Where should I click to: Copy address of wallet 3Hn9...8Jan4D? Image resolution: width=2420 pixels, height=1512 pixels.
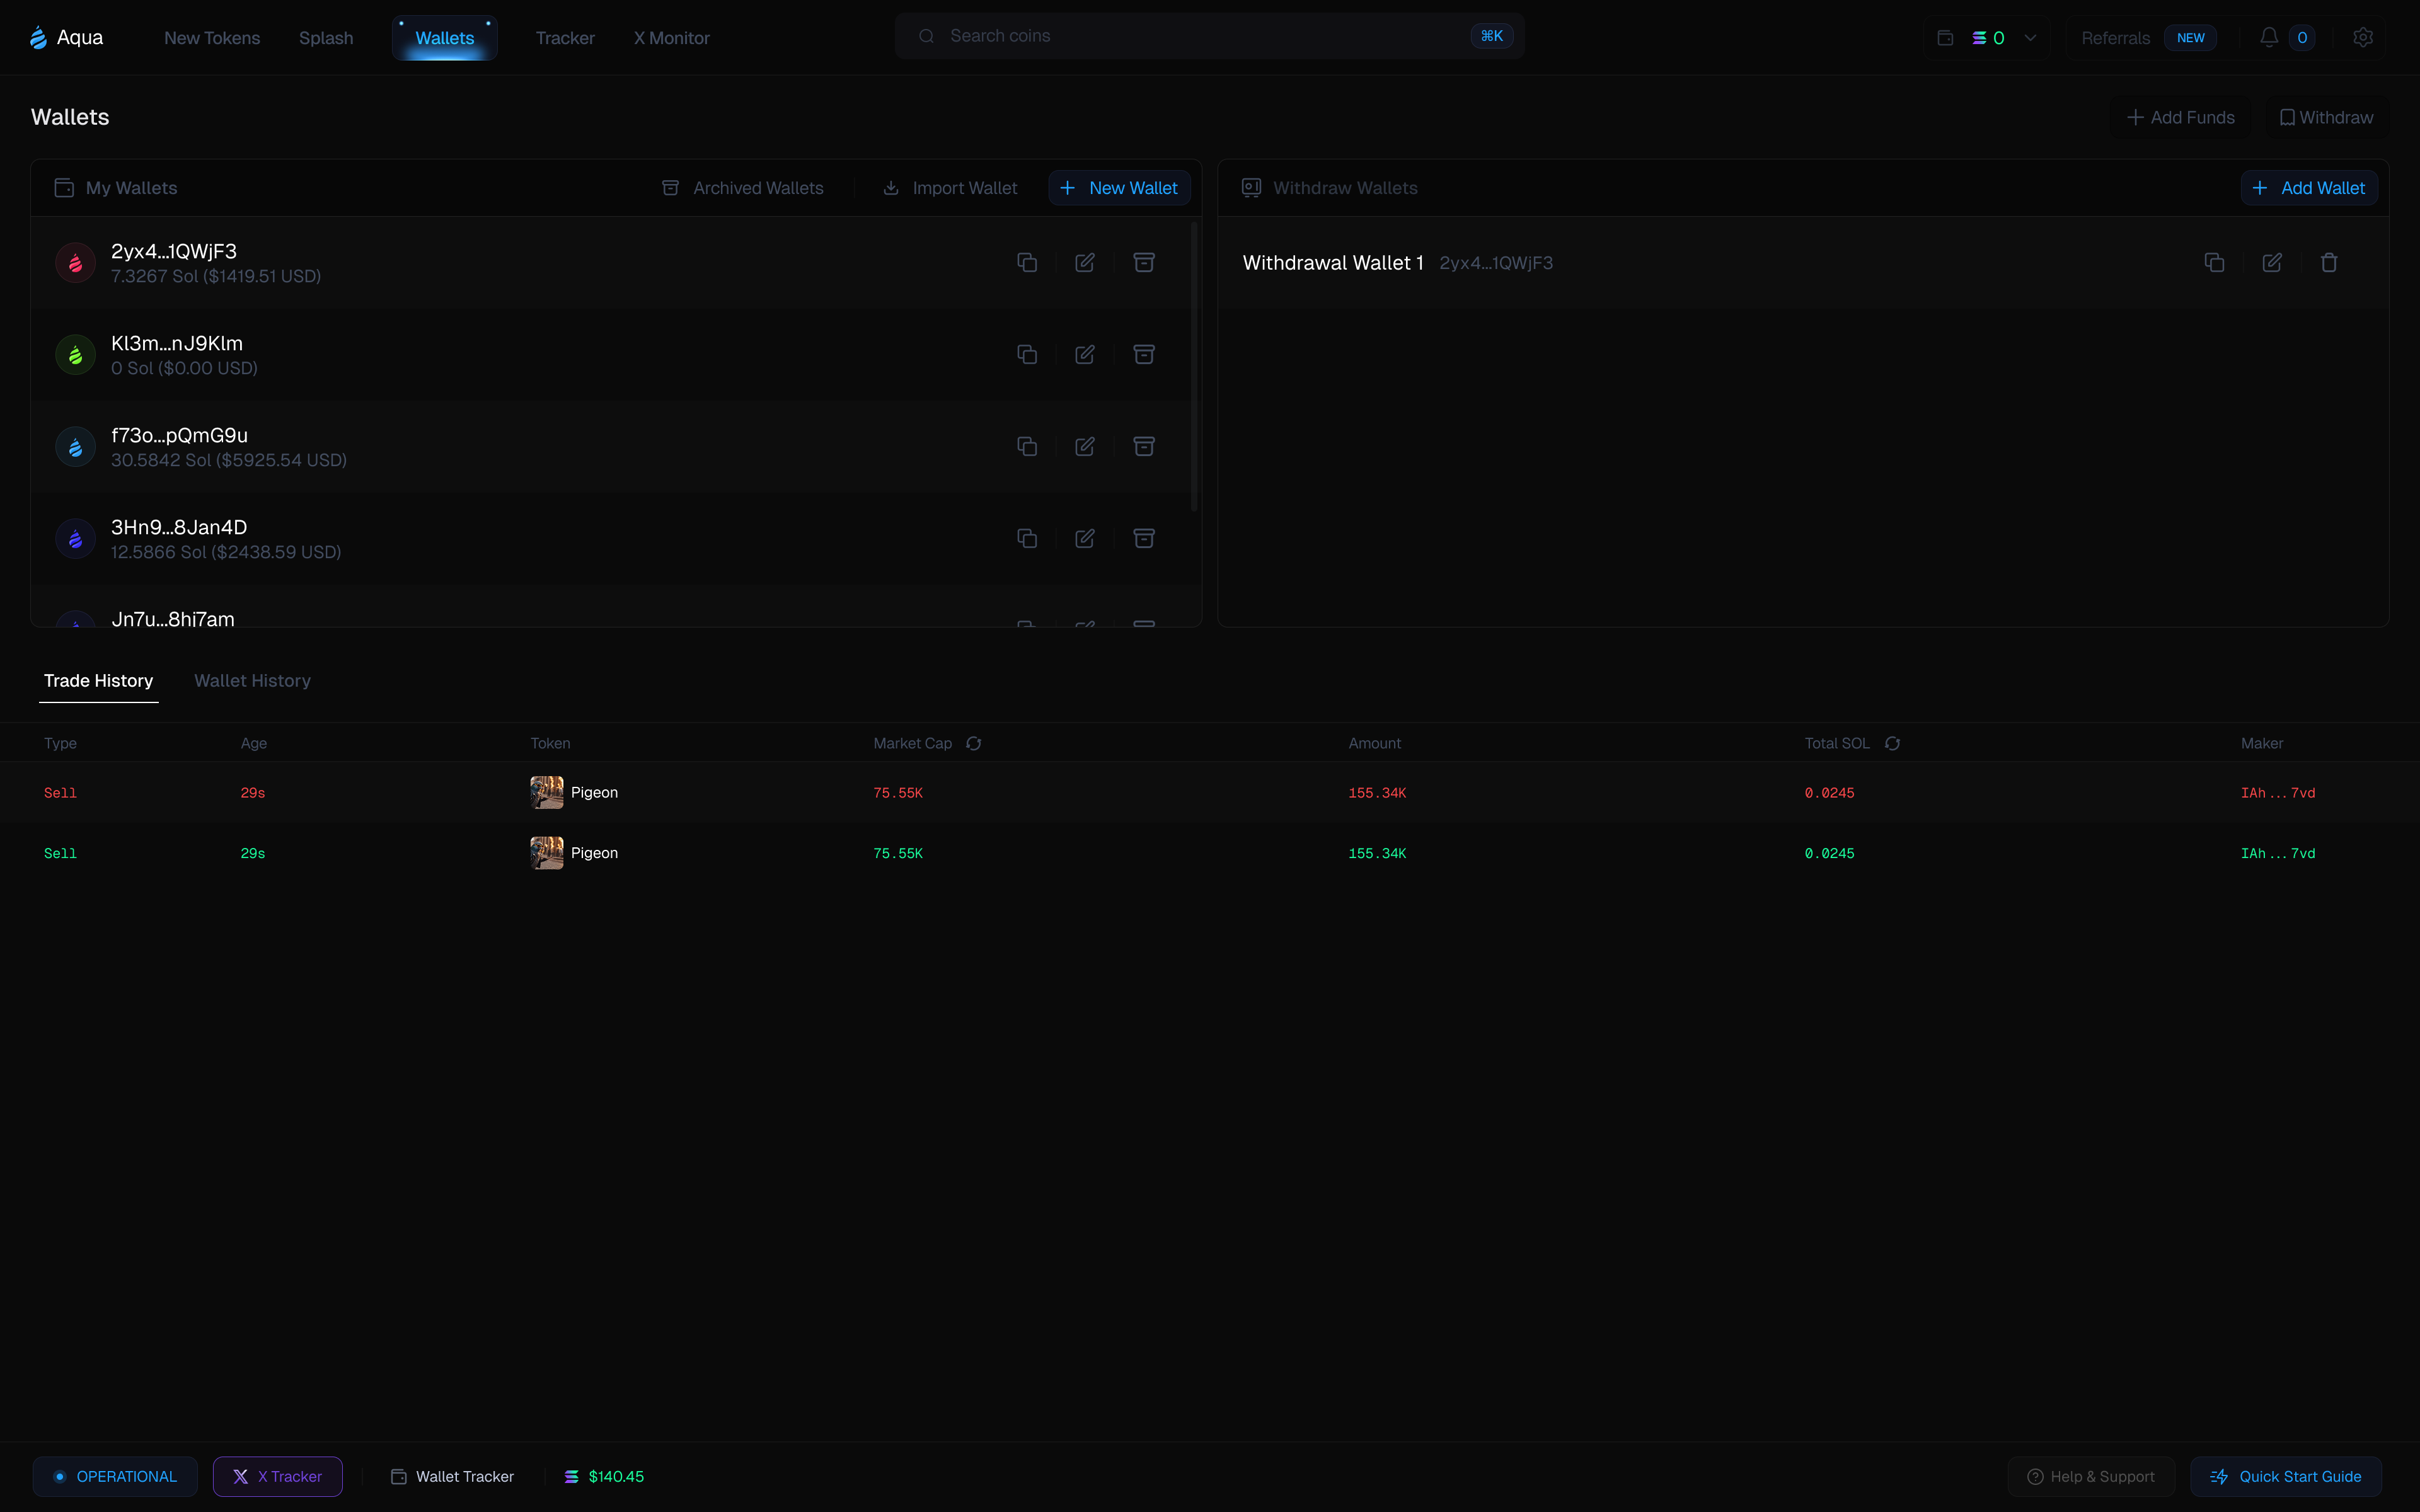1027,538
